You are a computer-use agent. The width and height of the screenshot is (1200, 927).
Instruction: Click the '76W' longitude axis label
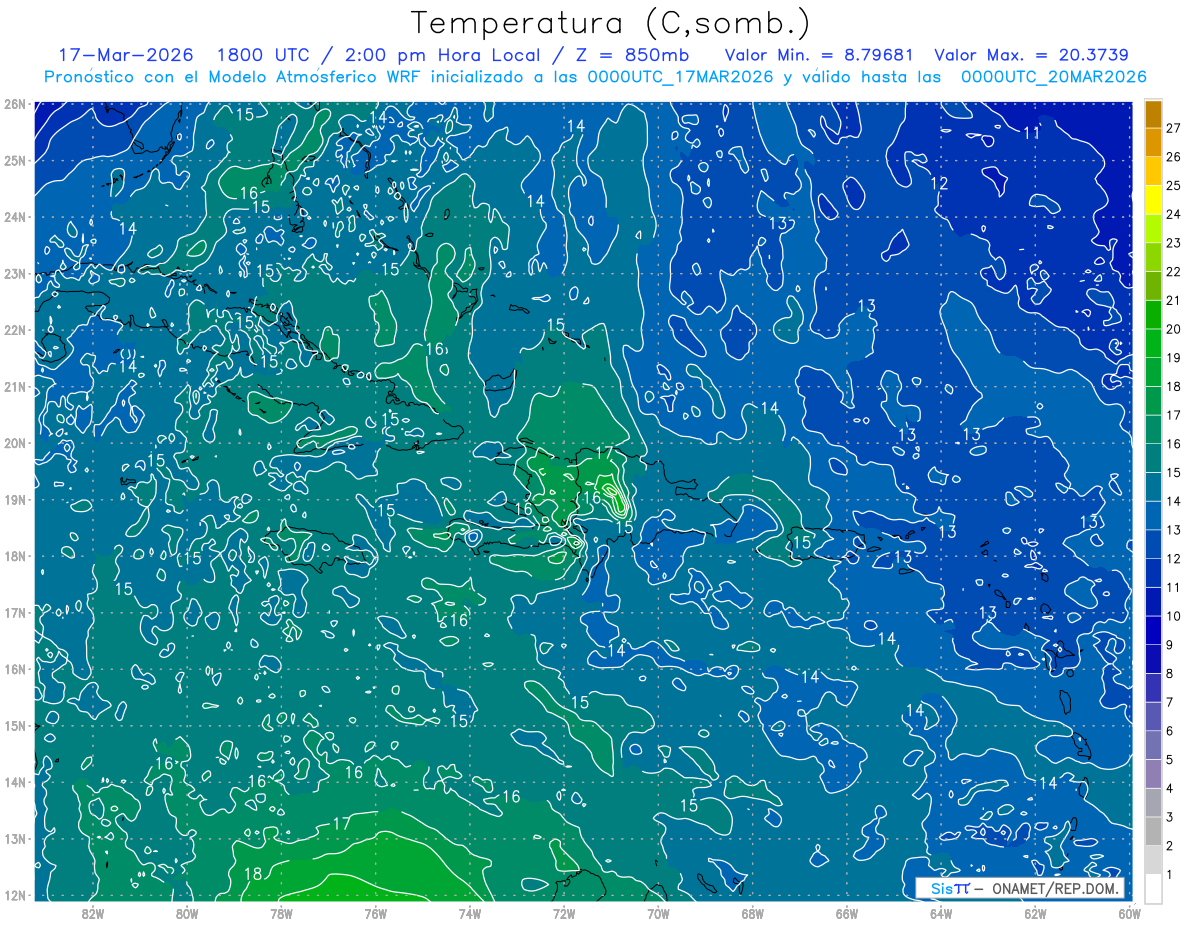tap(375, 914)
